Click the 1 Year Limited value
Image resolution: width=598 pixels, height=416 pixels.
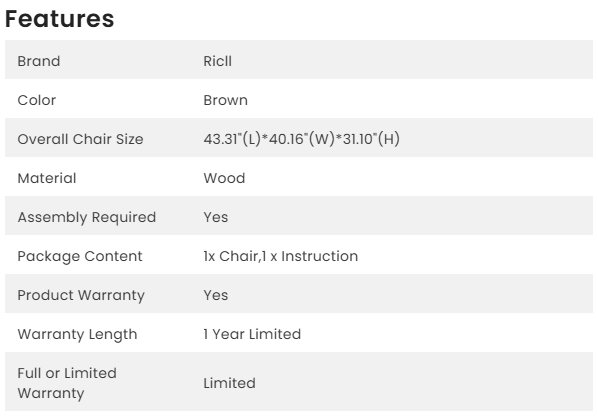coord(252,334)
